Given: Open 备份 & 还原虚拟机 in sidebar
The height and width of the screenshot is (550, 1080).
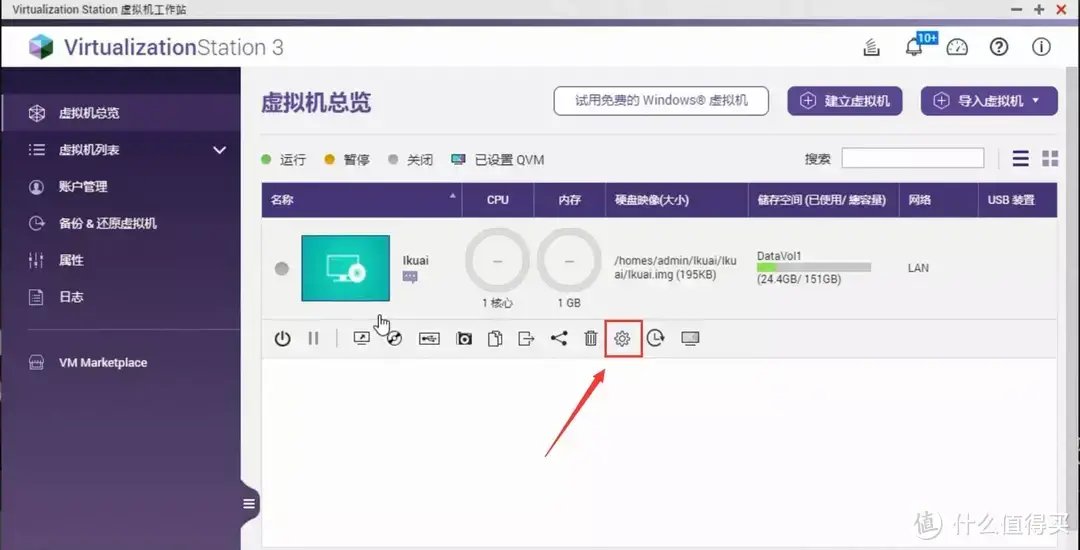Looking at the screenshot, I should coord(108,224).
